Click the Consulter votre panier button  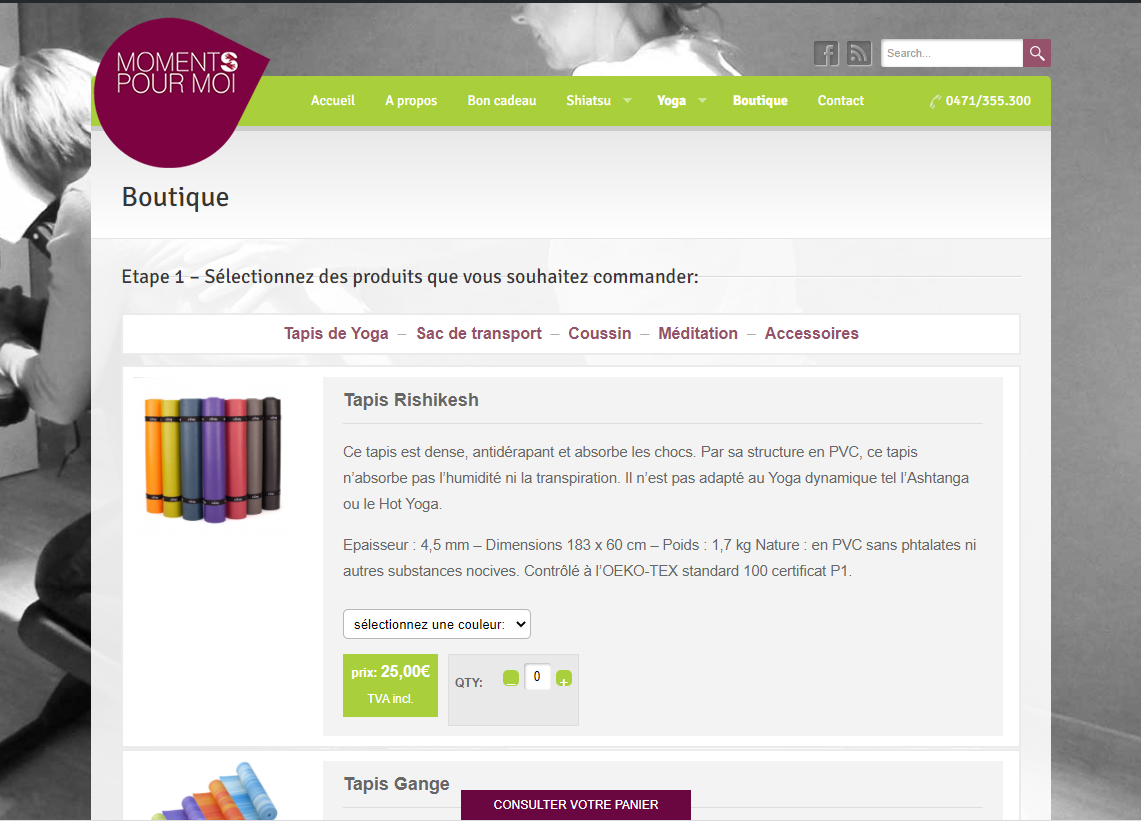pos(576,804)
